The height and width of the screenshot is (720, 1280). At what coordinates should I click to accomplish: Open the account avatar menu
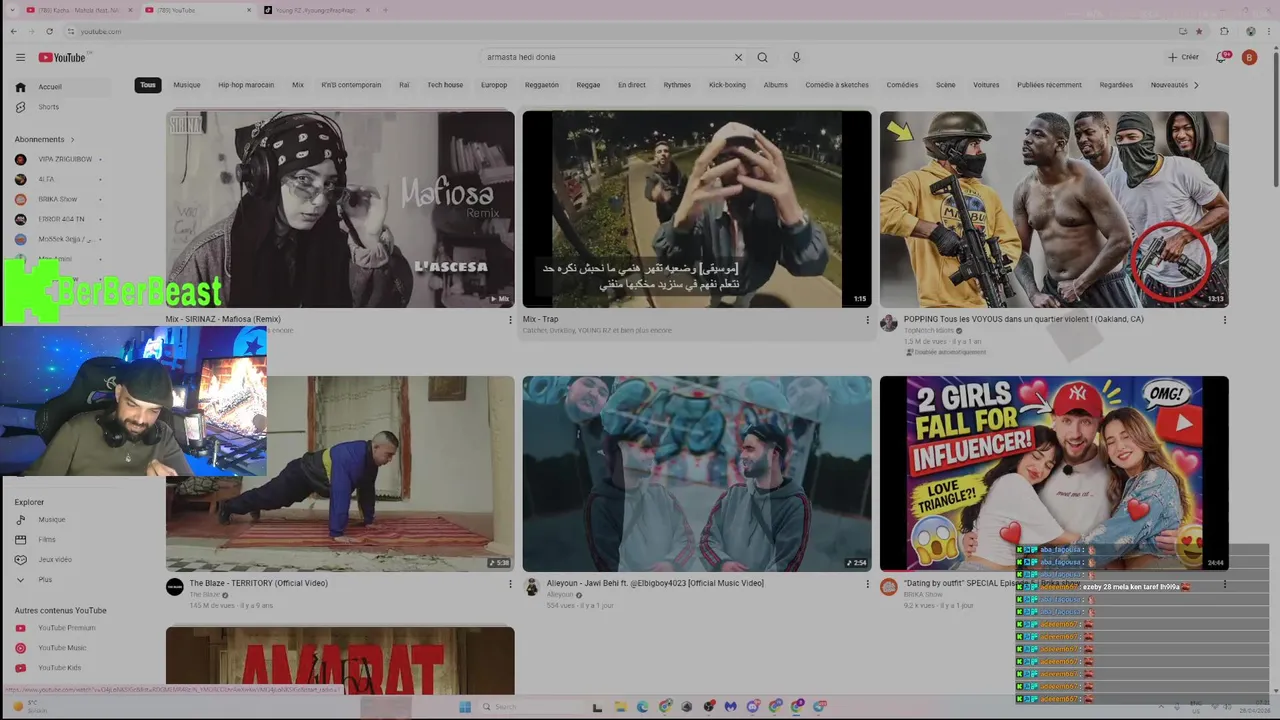pos(1249,57)
